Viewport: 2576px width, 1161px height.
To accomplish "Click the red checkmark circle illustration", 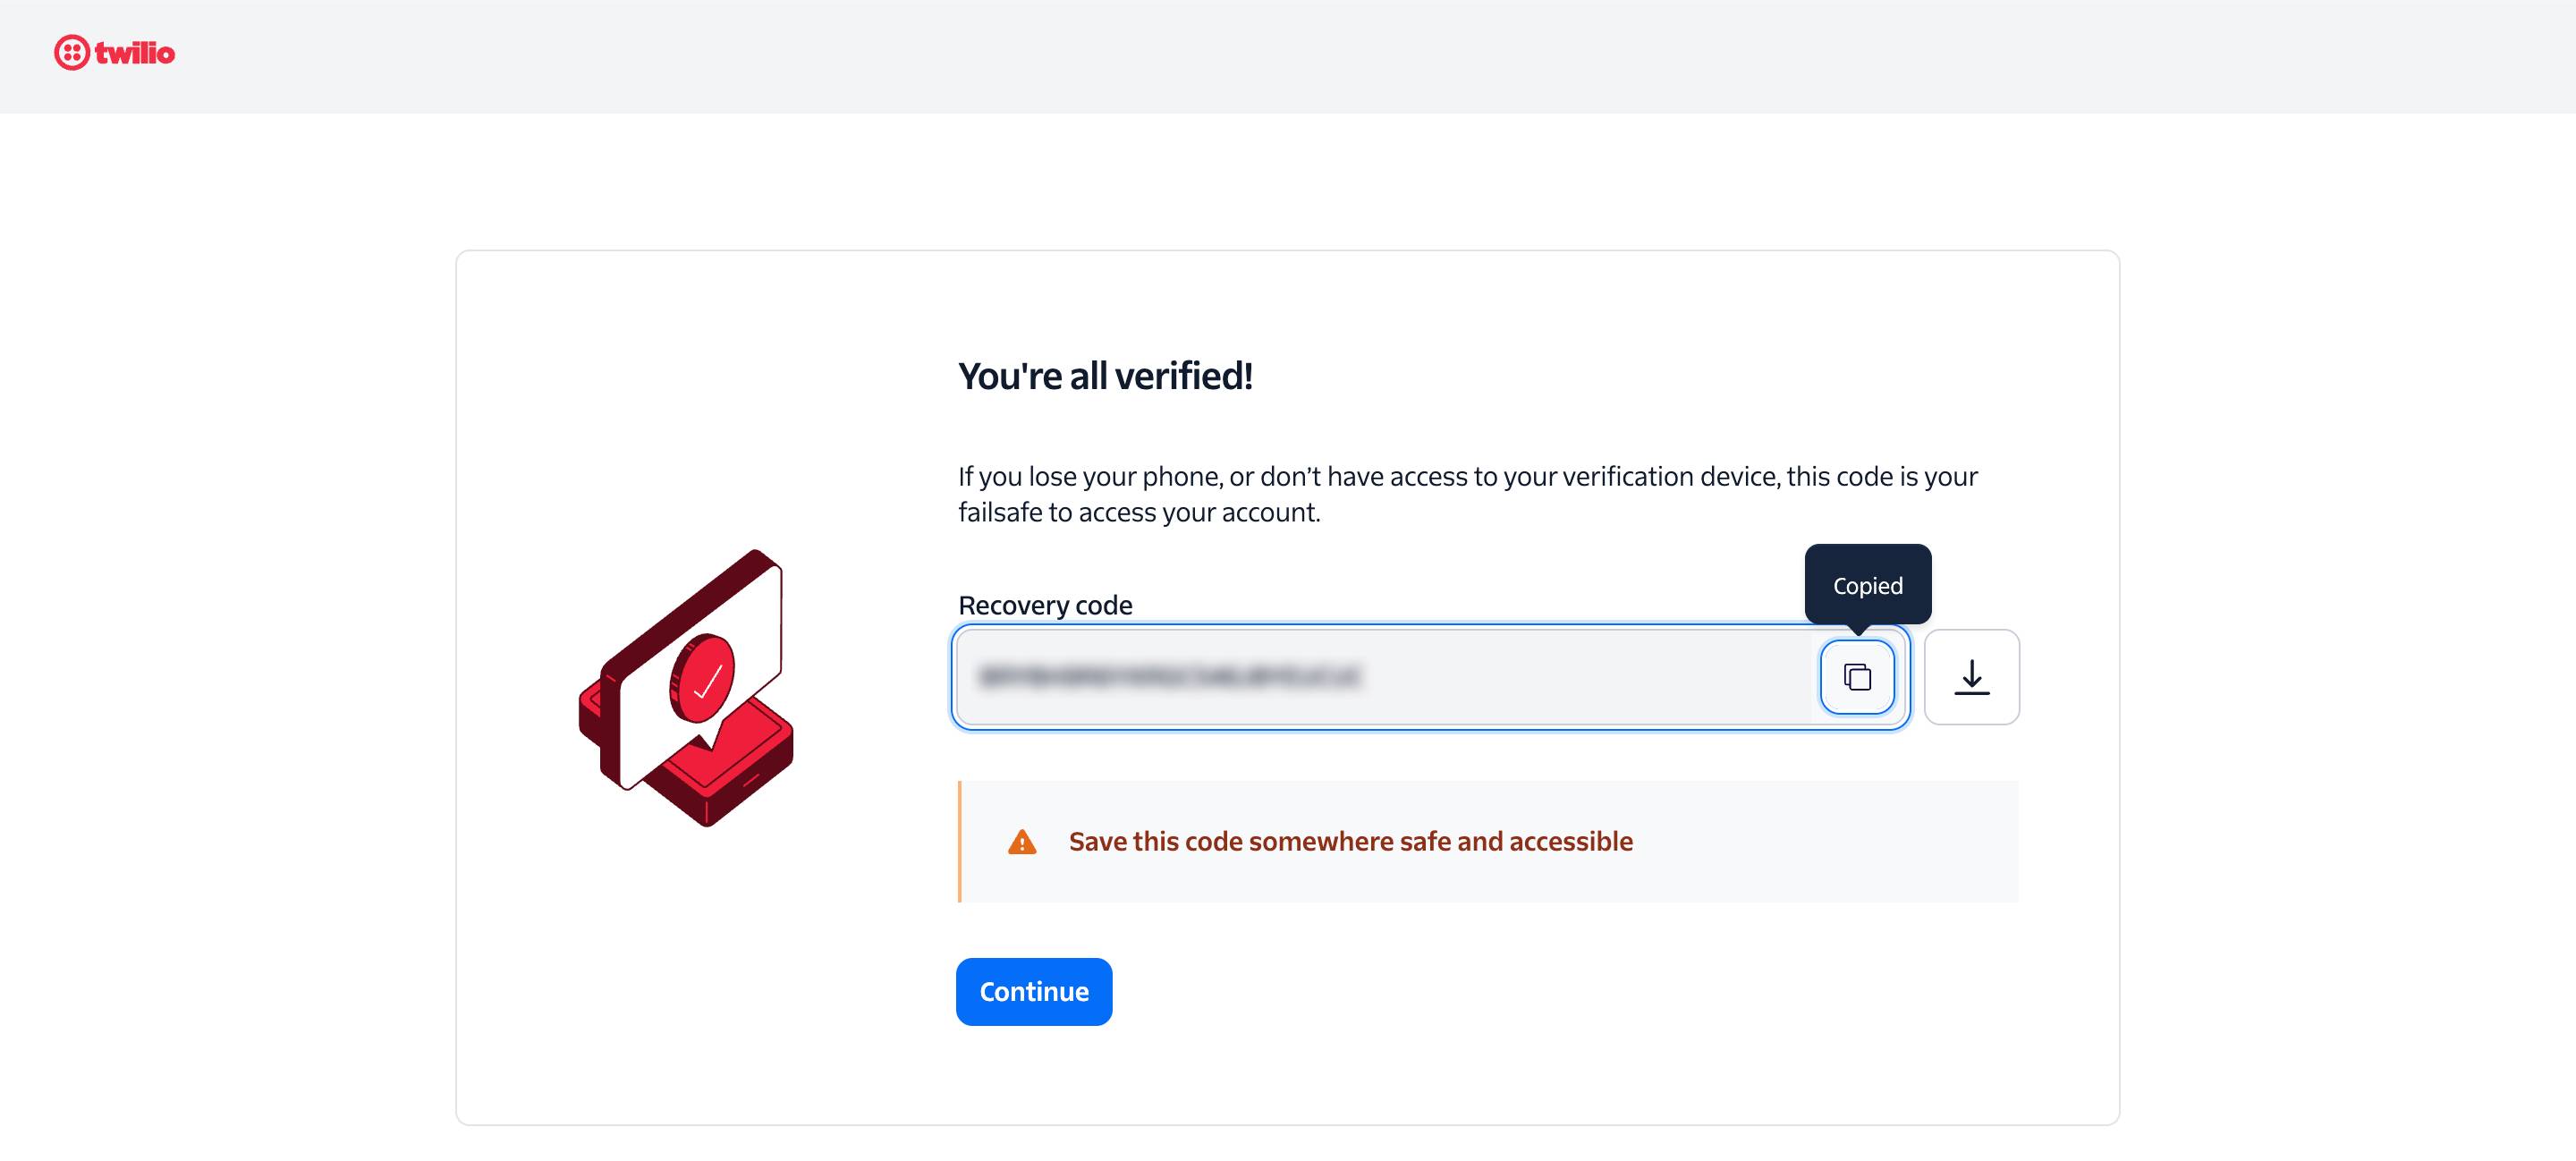I will 702,677.
